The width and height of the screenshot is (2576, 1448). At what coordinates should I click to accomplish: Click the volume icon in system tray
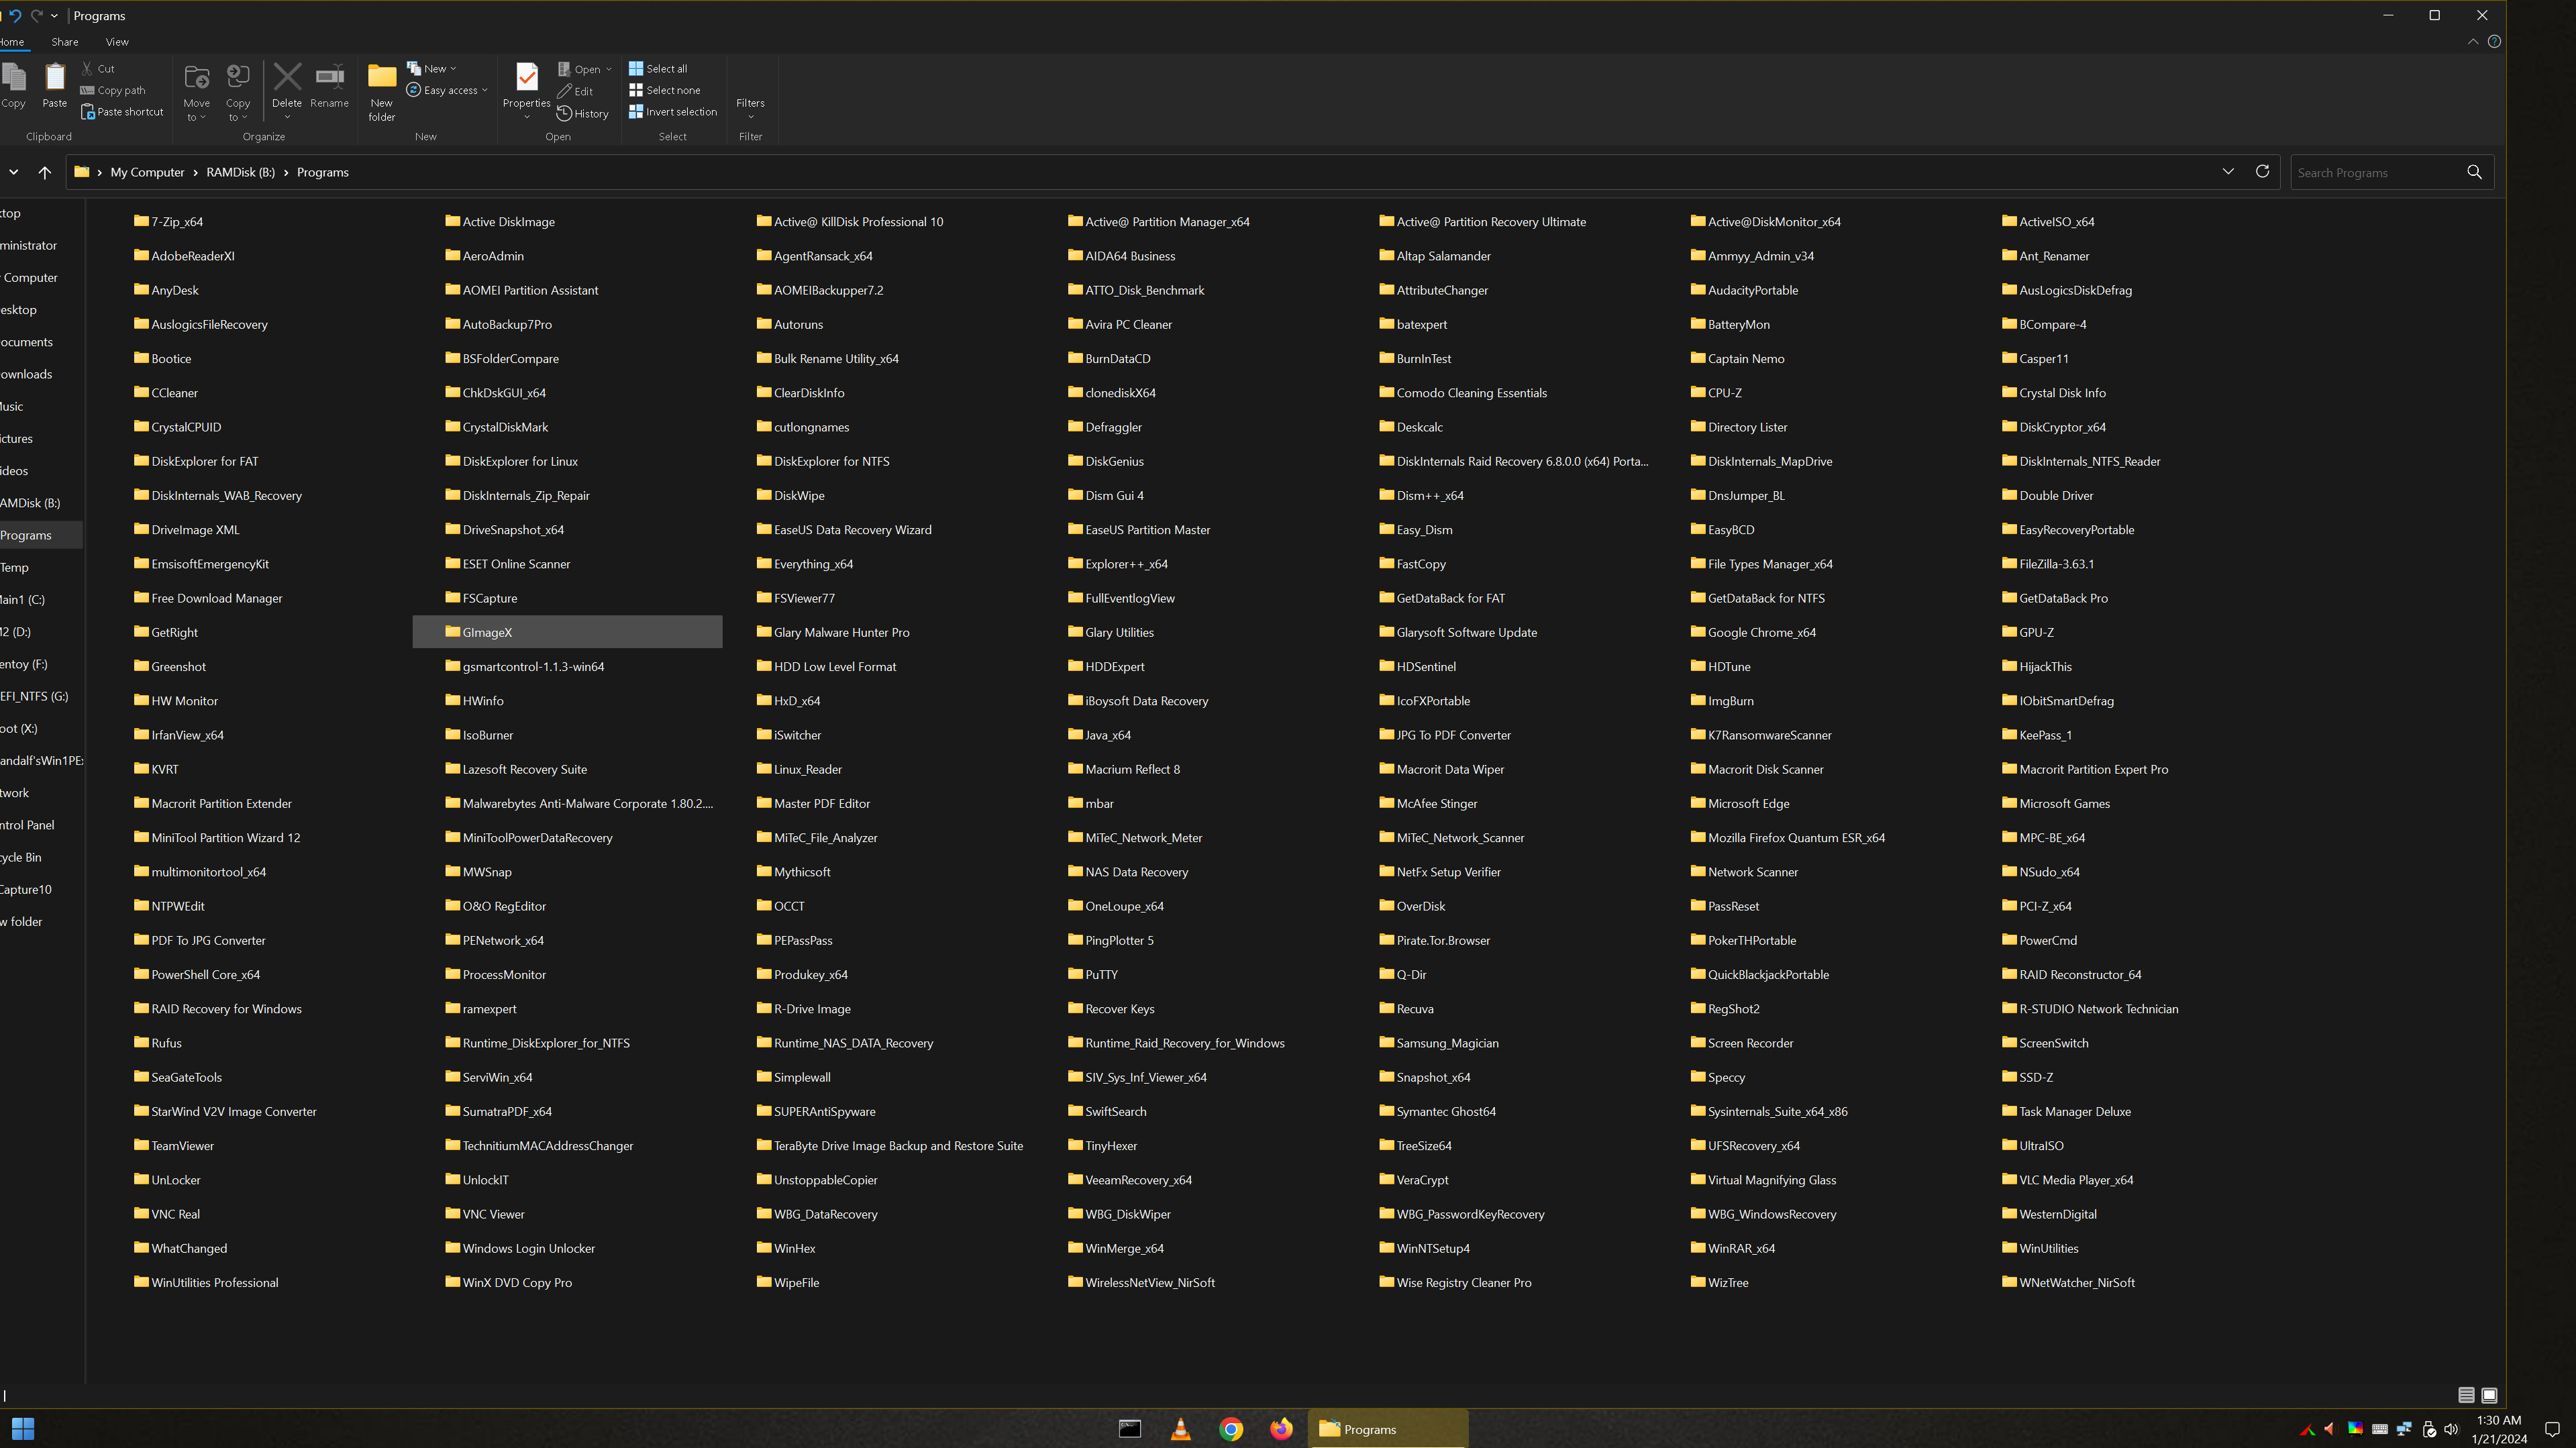tap(2451, 1429)
